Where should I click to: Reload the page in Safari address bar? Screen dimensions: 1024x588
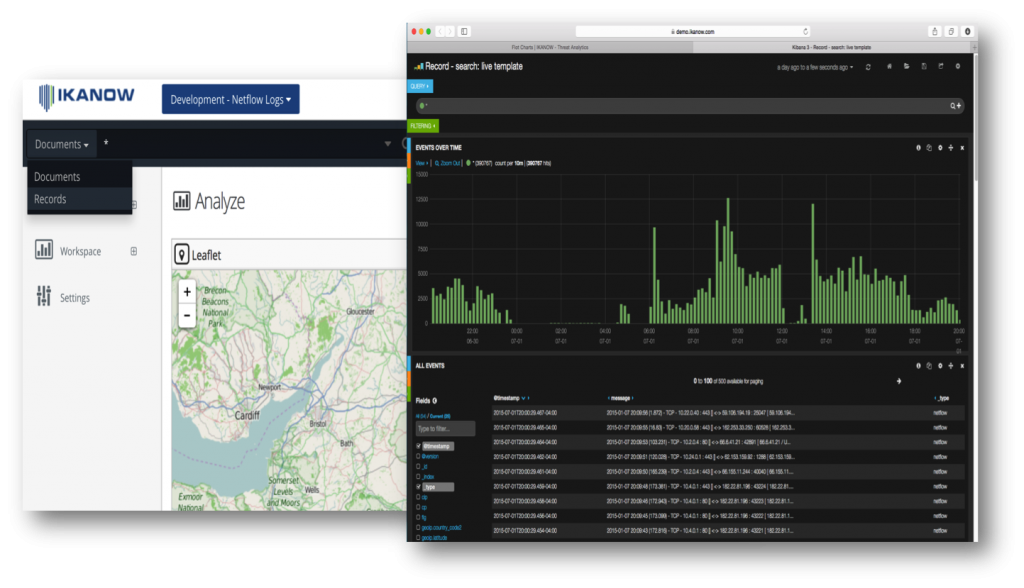click(805, 31)
